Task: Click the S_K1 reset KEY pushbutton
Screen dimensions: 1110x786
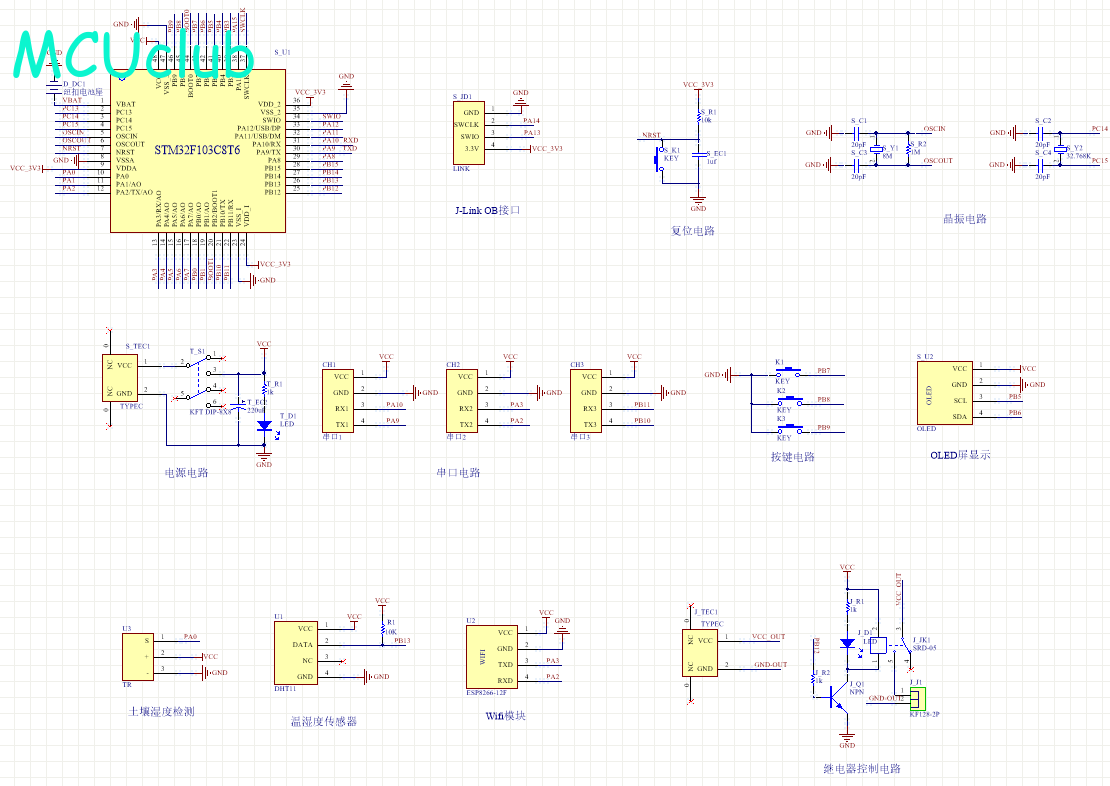Action: click(x=660, y=159)
